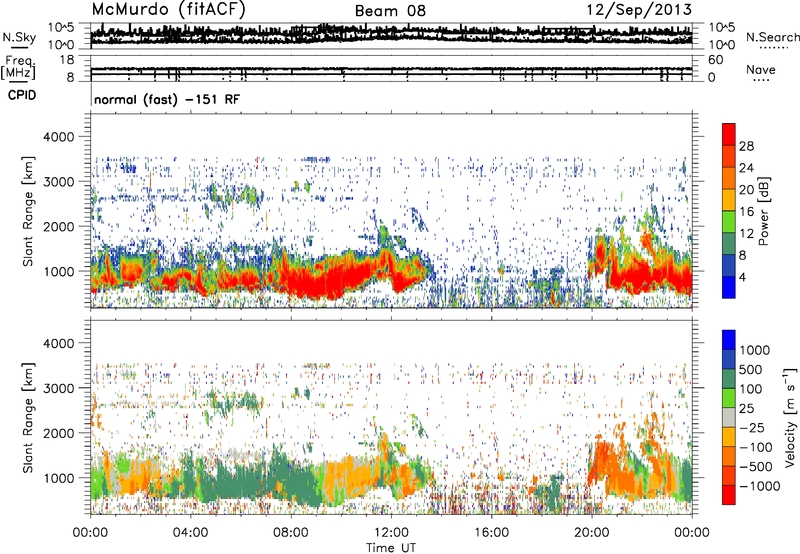Pick the red bottom segment of the velocity colorbar
The width and height of the screenshot is (800, 554).
729,495
